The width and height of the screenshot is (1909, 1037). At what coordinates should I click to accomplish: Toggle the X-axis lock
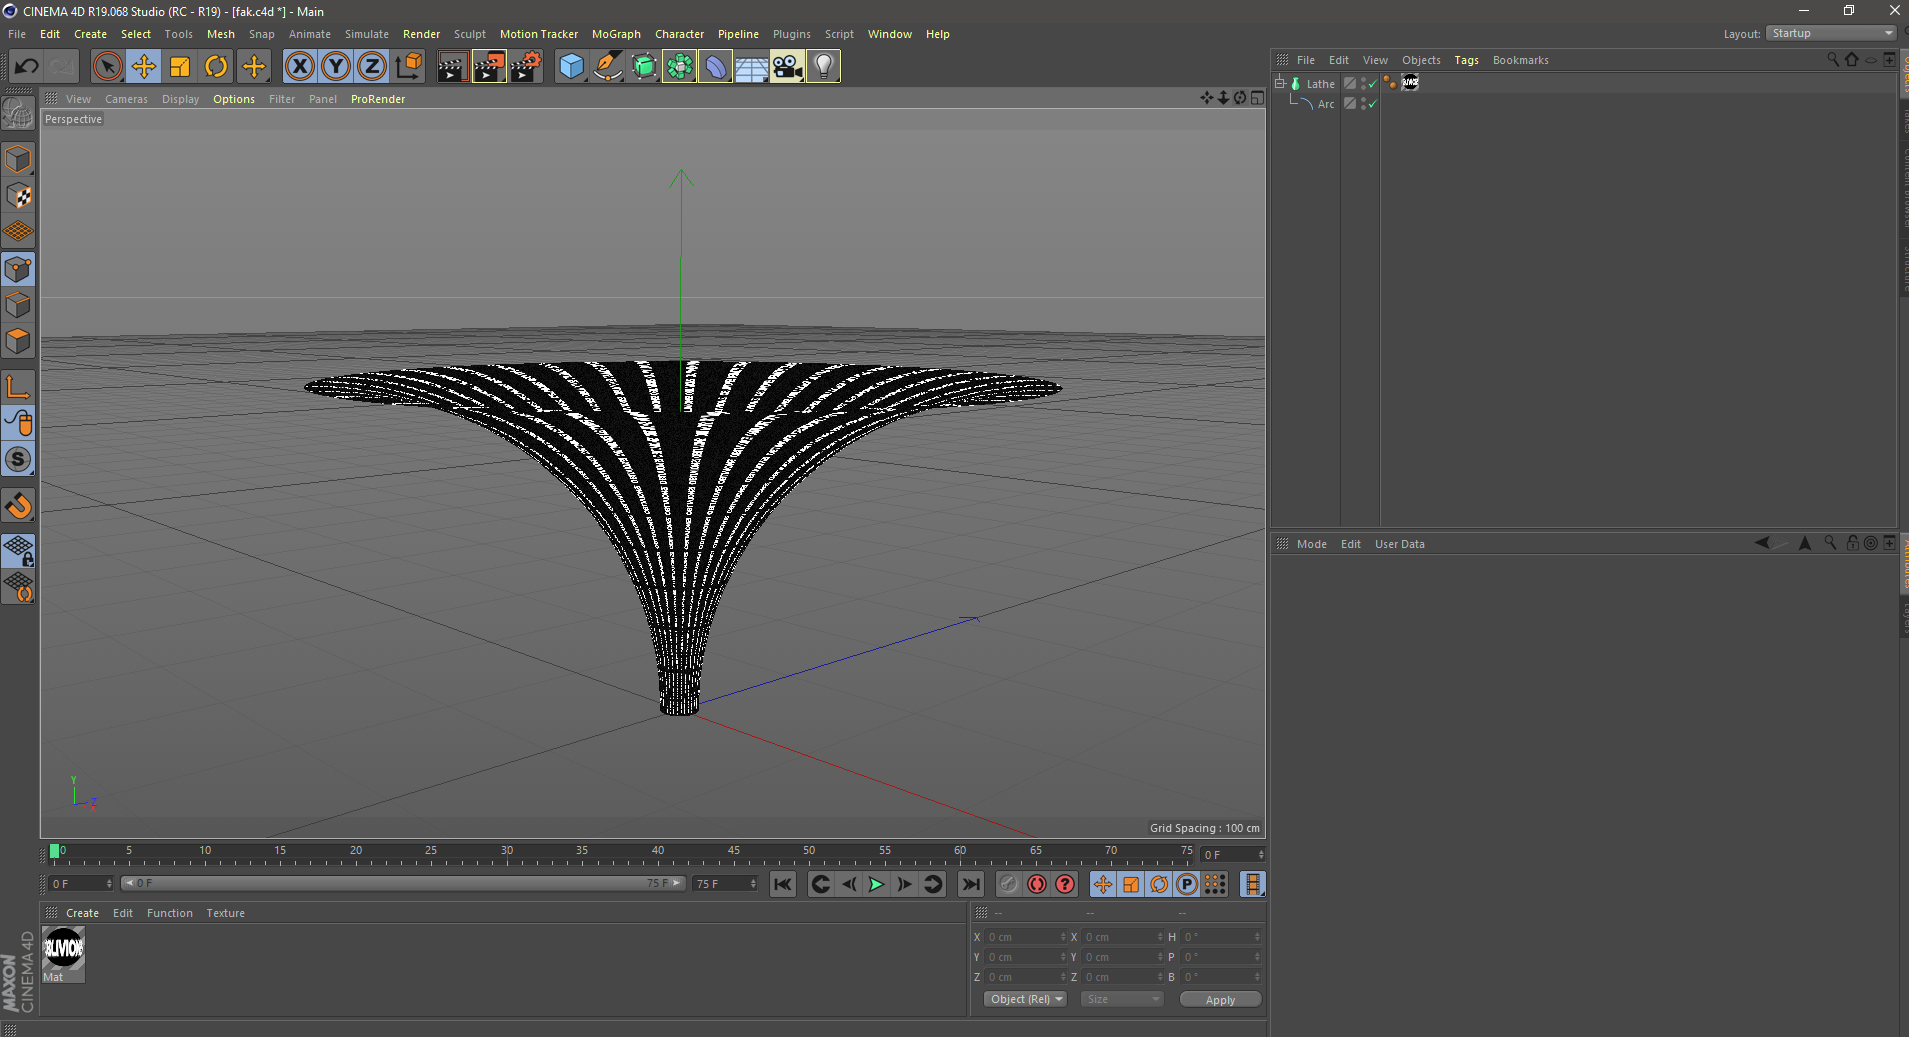pyautogui.click(x=299, y=67)
